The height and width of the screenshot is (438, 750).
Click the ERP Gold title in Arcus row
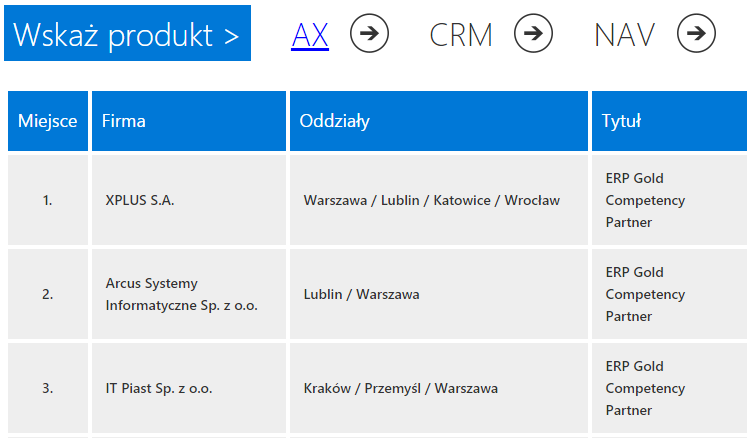pyautogui.click(x=669, y=294)
